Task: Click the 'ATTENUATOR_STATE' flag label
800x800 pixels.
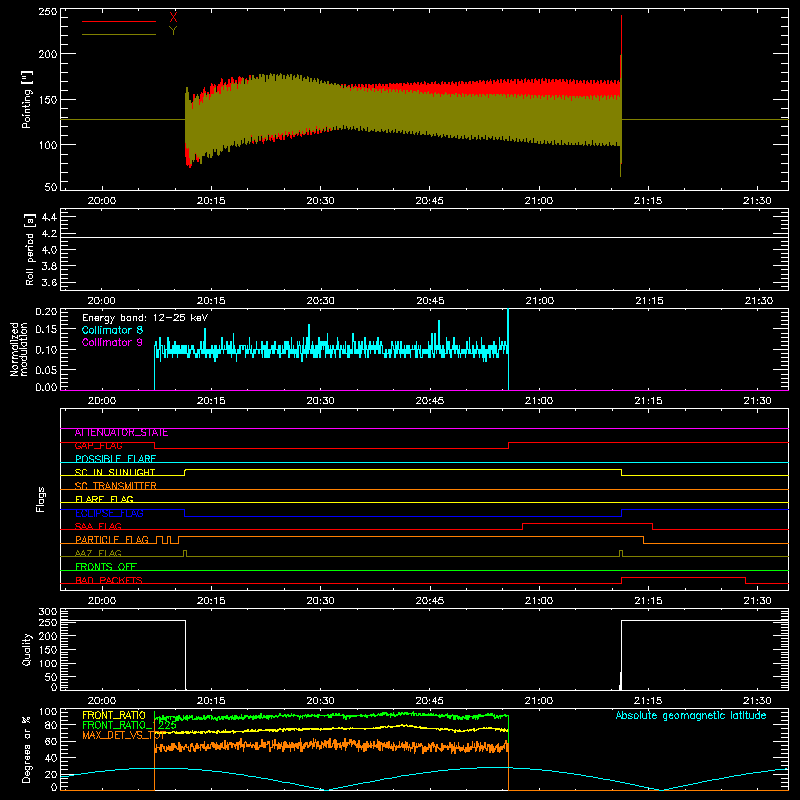Action: tap(121, 433)
